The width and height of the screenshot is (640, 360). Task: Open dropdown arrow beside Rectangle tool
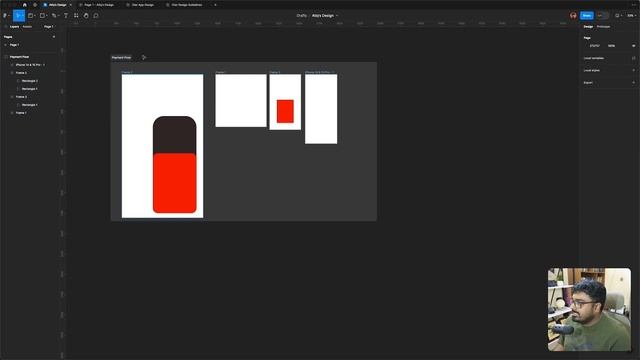click(47, 16)
